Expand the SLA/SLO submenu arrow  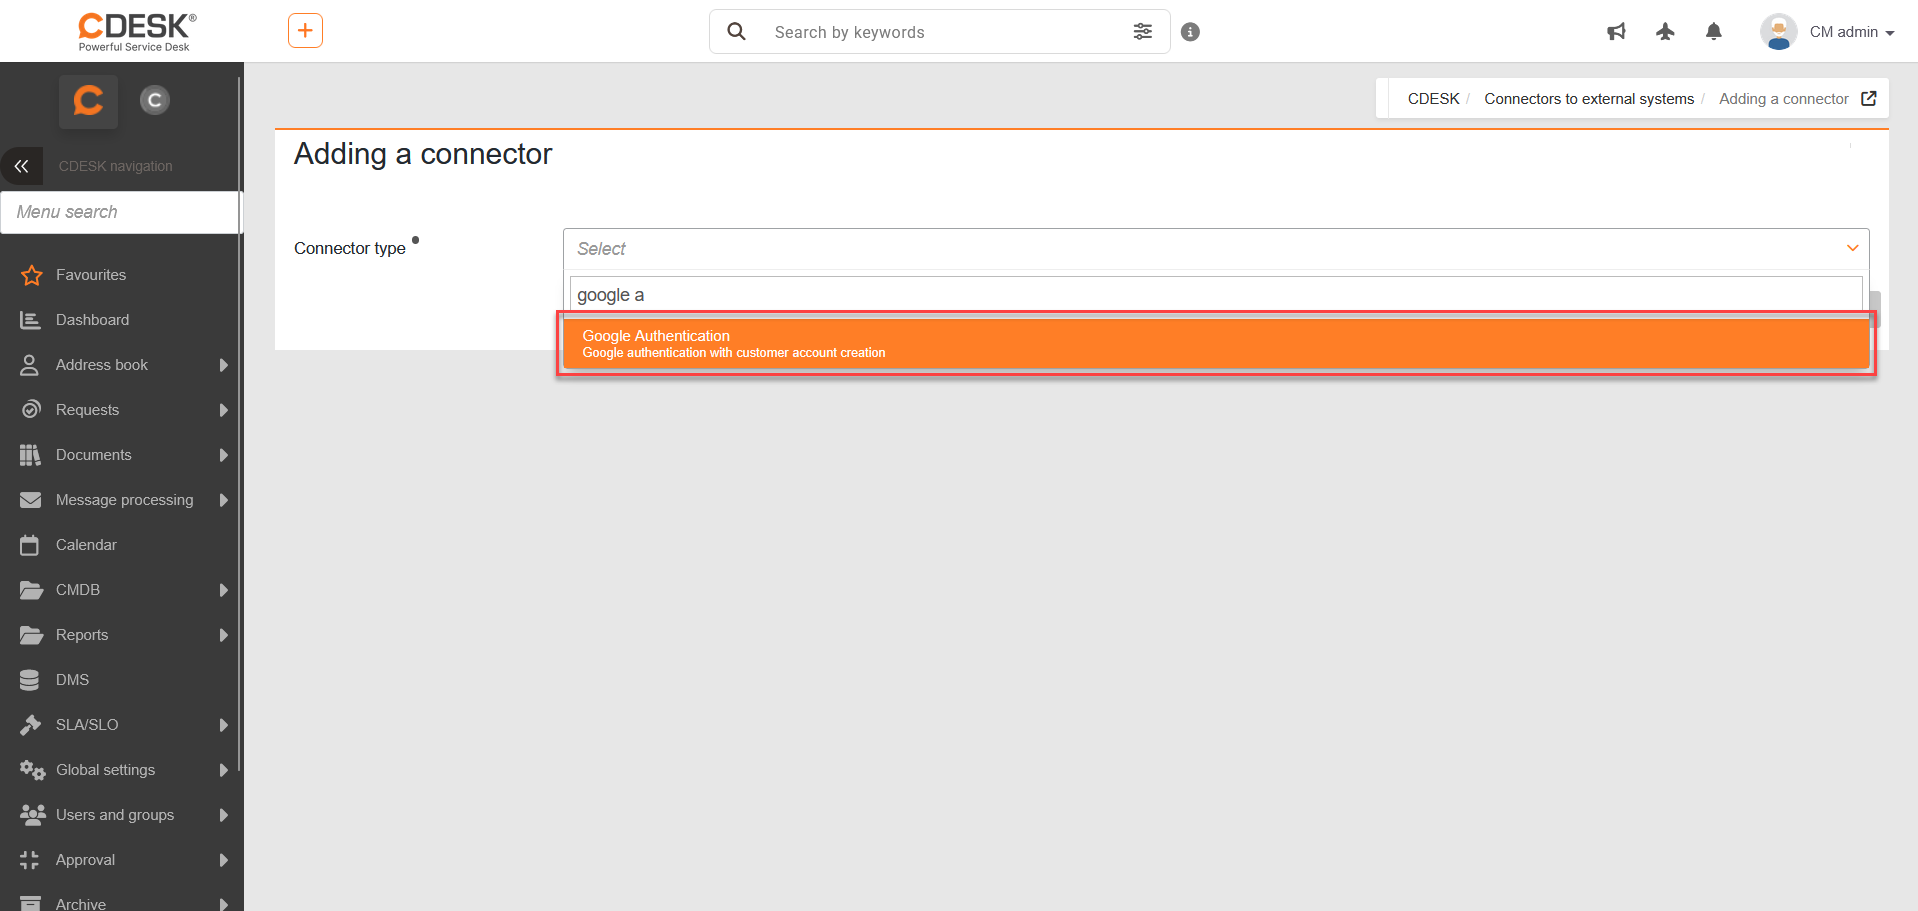pyautogui.click(x=224, y=725)
